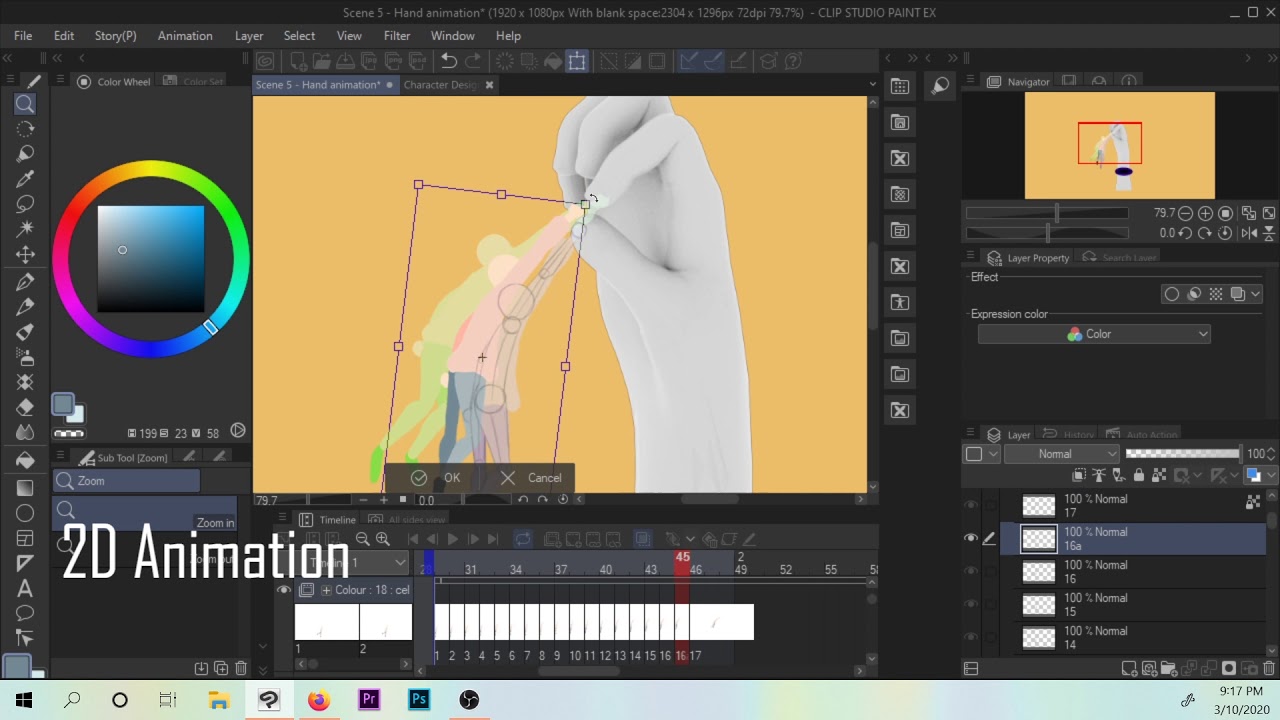Screen dimensions: 1280x720
Task: Select the Eraser tool
Action: (25, 407)
